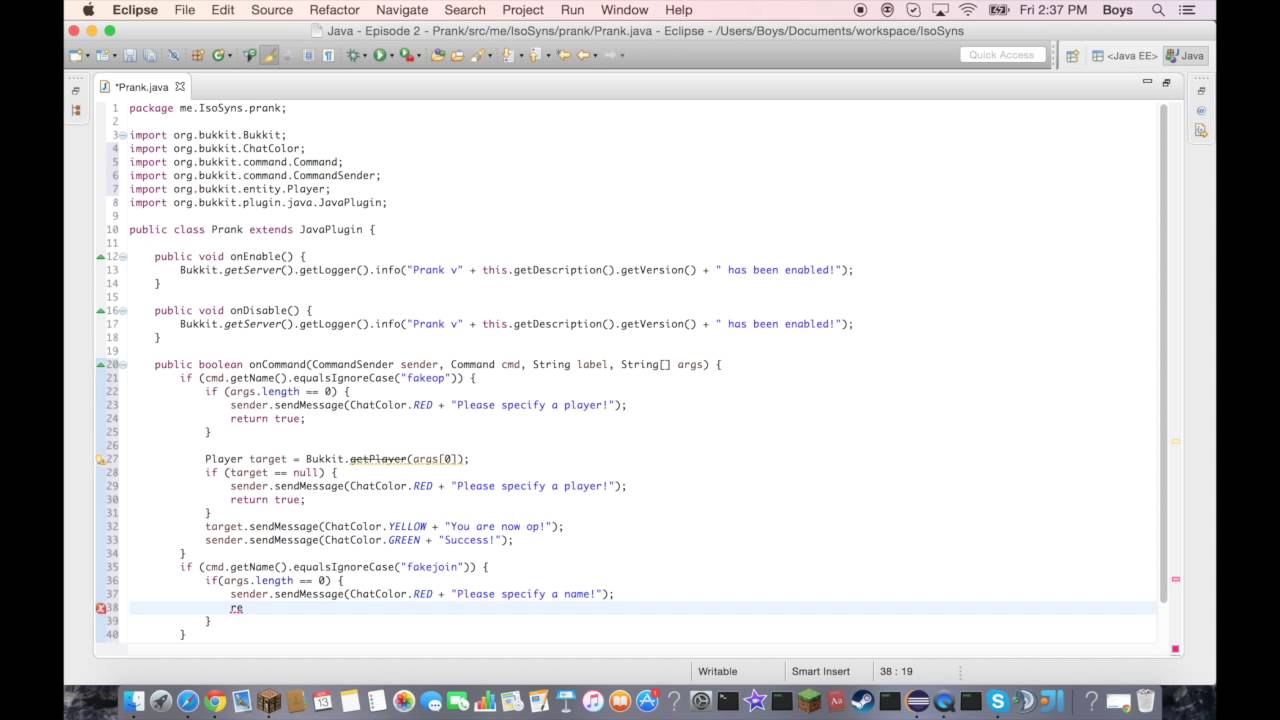1280x720 pixels.
Task: Open dropdown arrow beside Debug icon
Action: coord(364,56)
